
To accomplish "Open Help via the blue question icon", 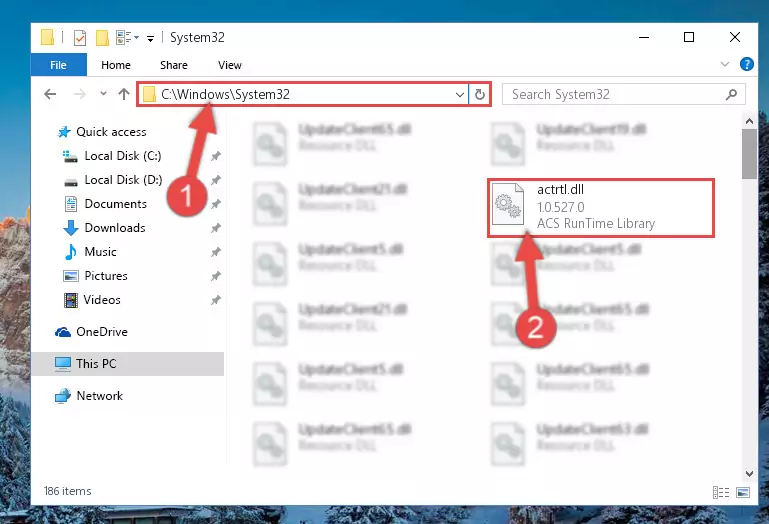I will coord(746,64).
